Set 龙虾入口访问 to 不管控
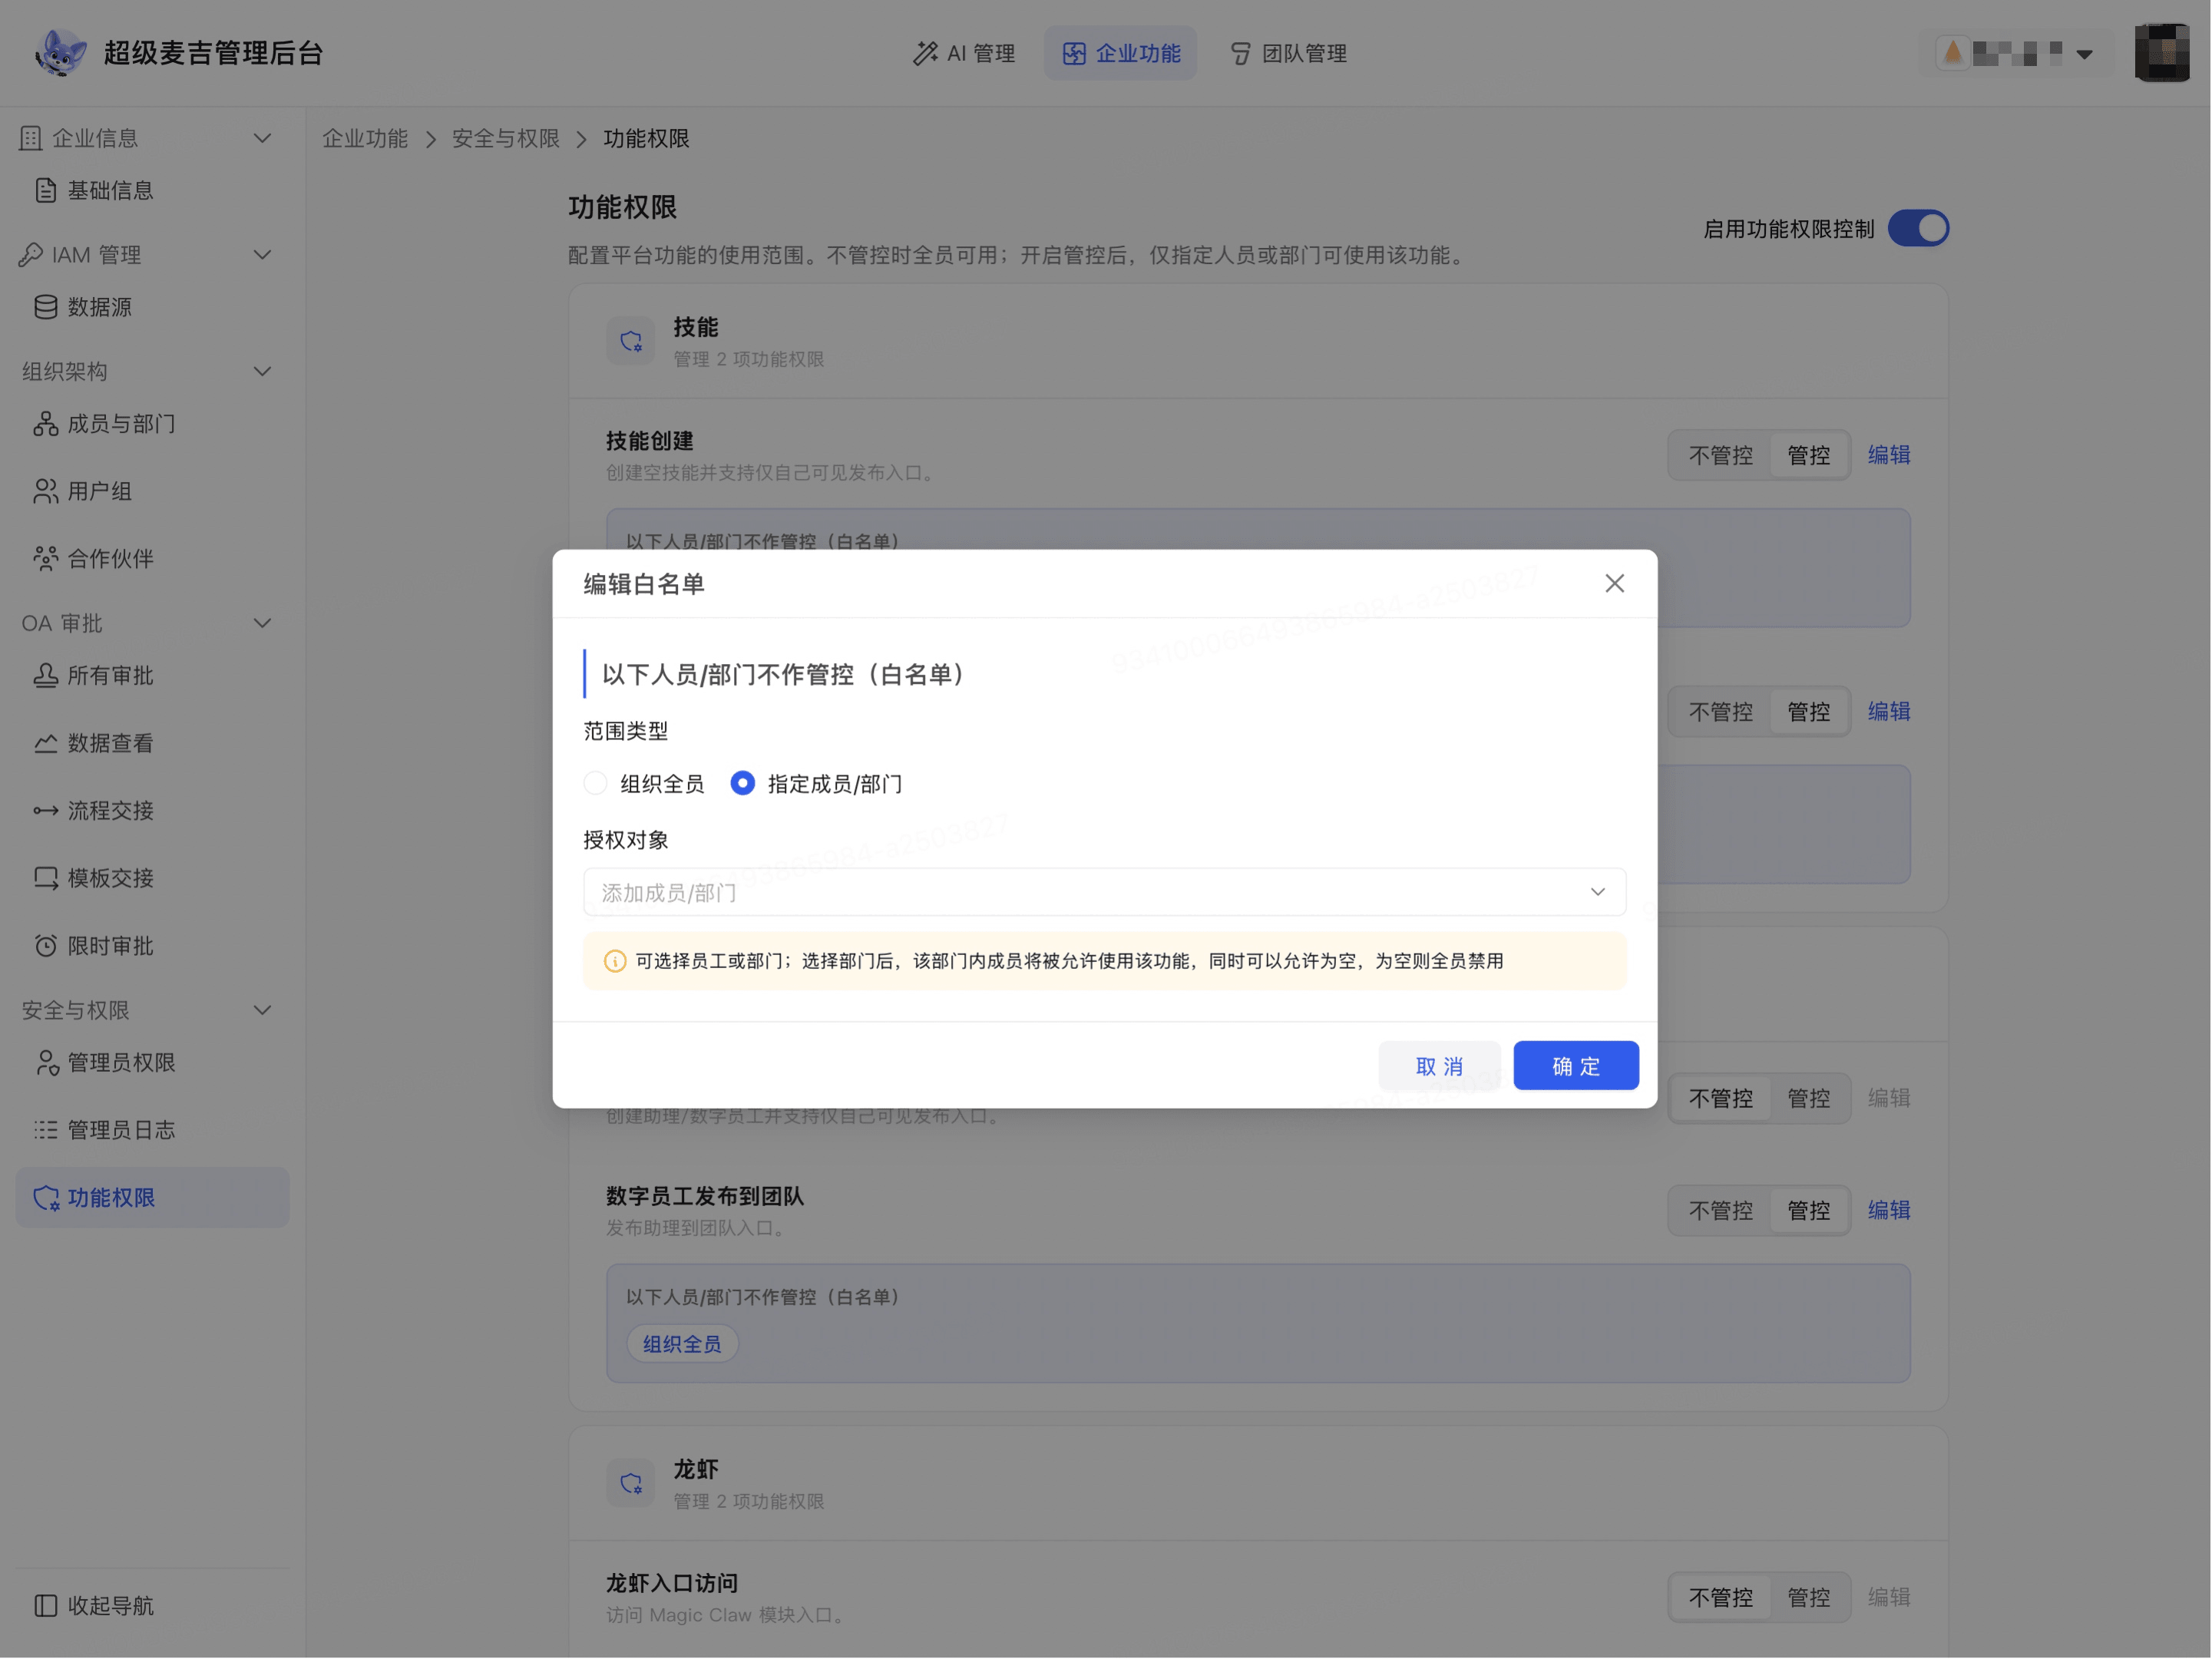The image size is (2212, 1659). (1721, 1598)
